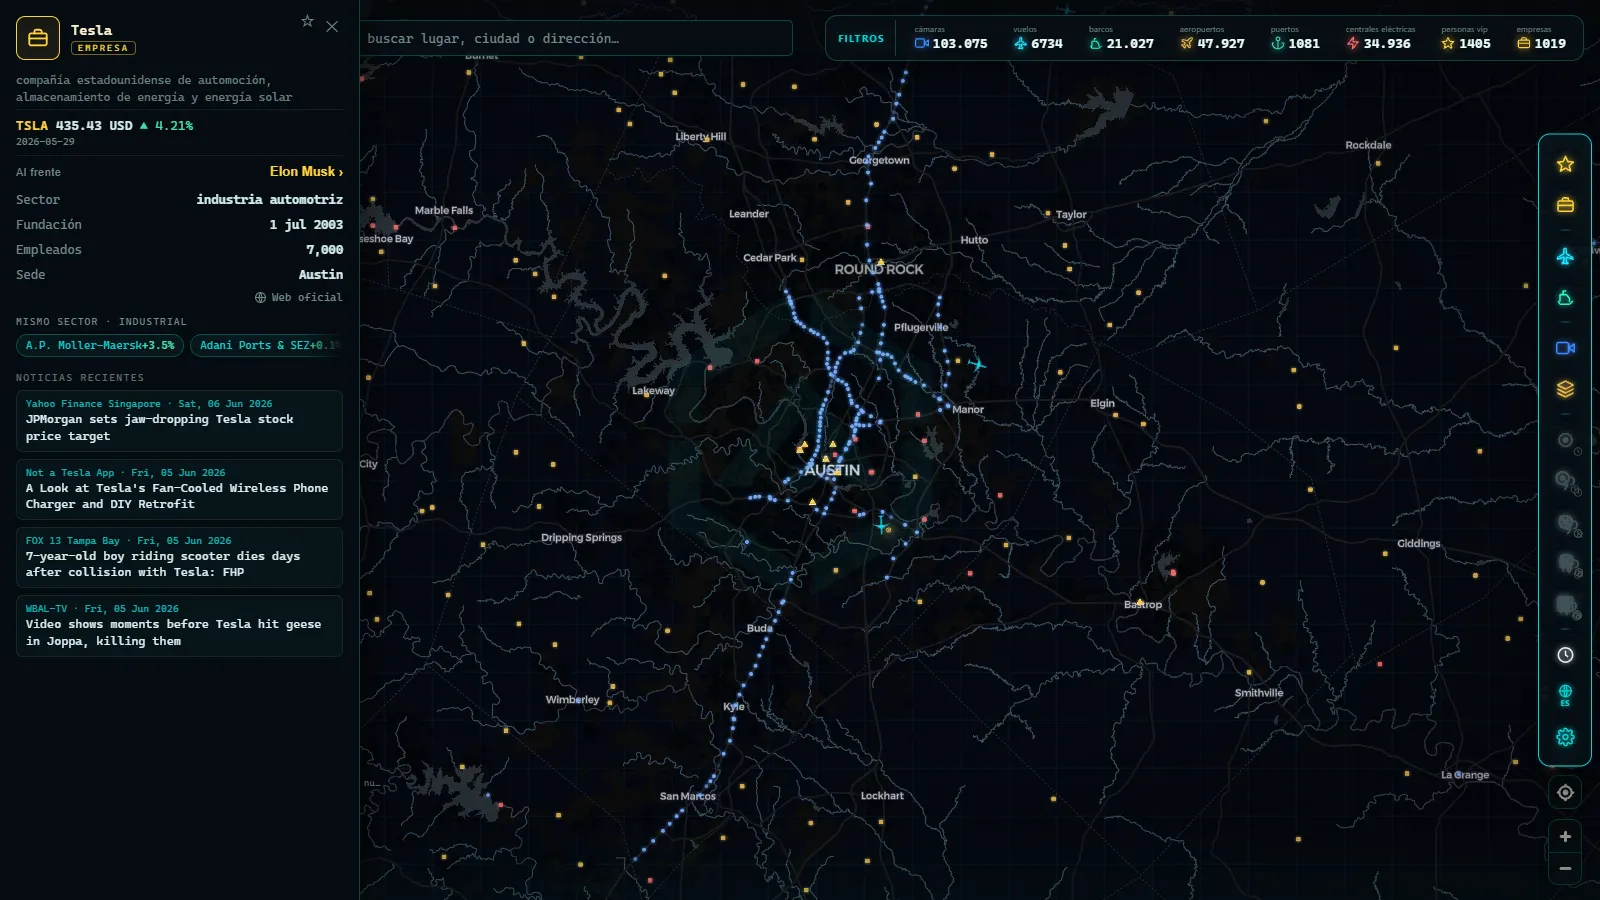
Task: Zoom in with the plus button
Action: pyautogui.click(x=1565, y=837)
